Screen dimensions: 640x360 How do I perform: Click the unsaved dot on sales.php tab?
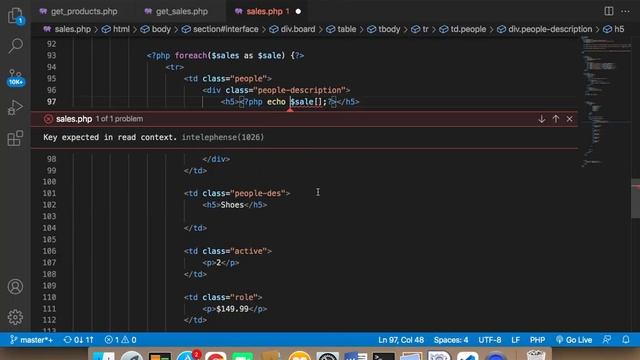(x=298, y=11)
